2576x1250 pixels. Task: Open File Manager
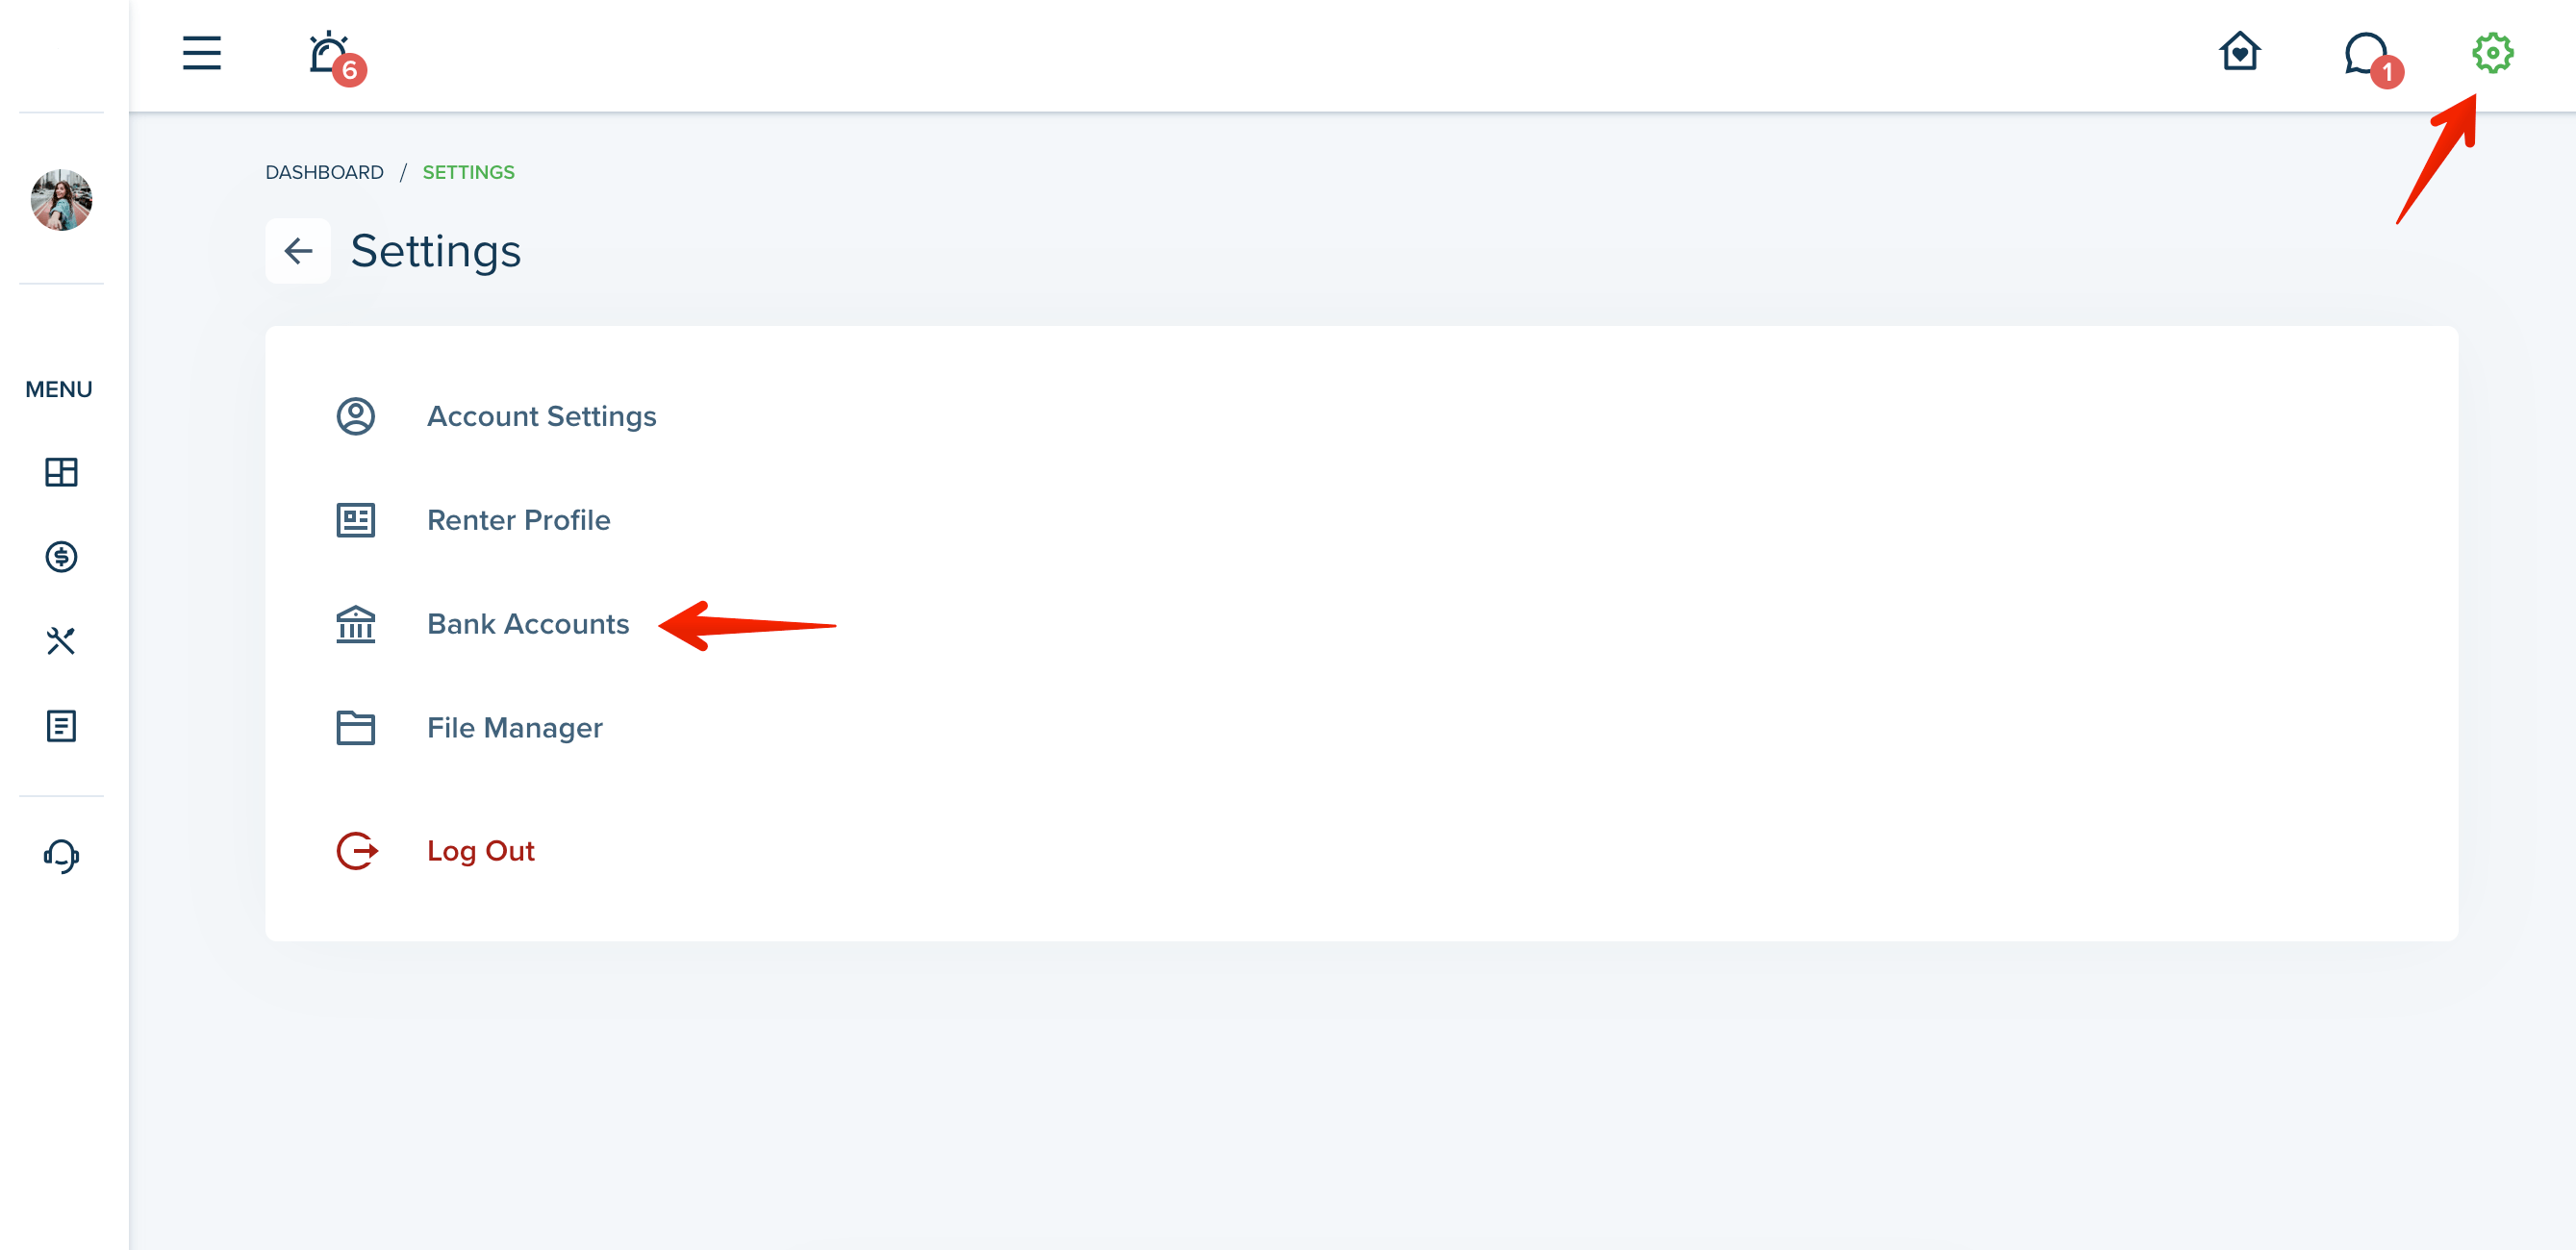tap(514, 728)
